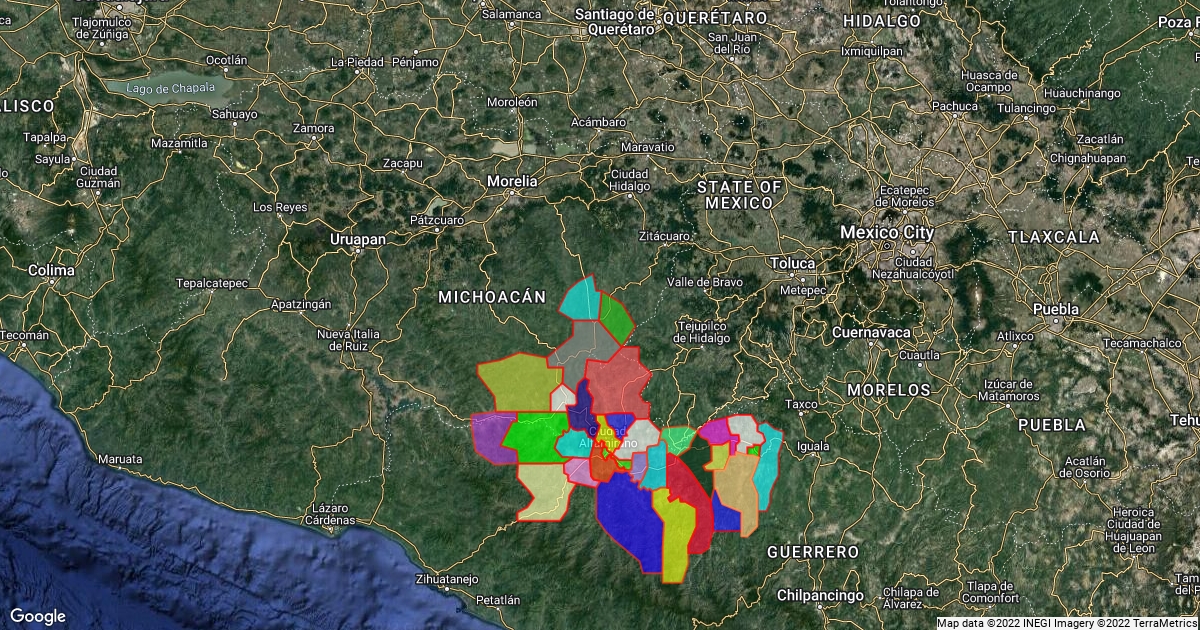
Task: Select the purple polygon at the cluster's western edge
Action: point(493,437)
